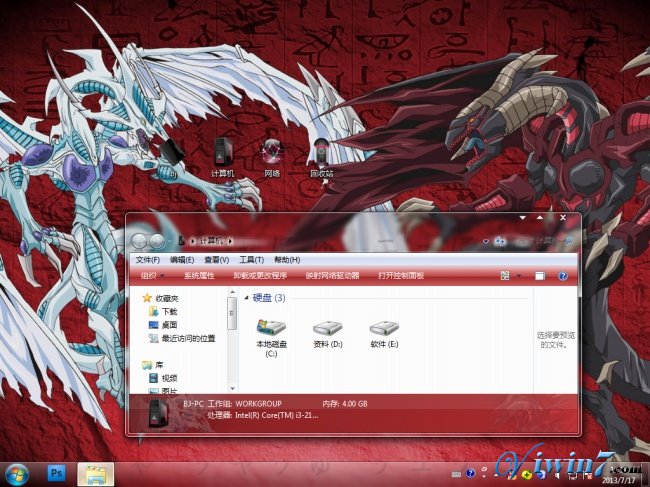Click Show desktop button at taskbar end
Viewport: 650px width, 487px height.
[646, 475]
